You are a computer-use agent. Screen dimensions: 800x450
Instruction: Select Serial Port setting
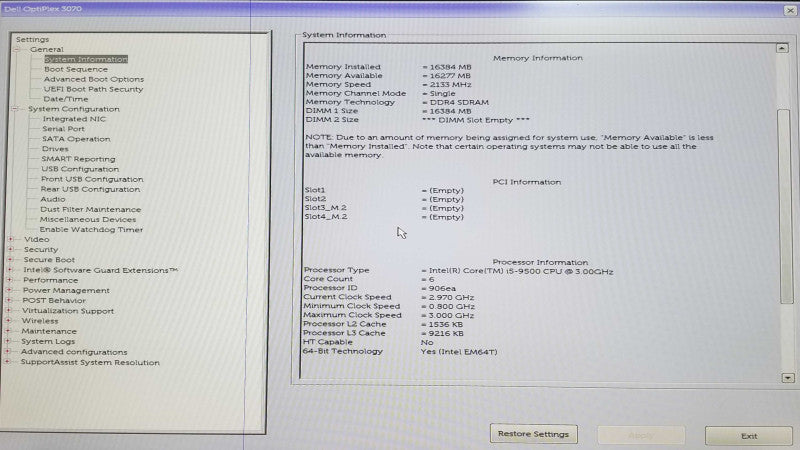(63, 129)
